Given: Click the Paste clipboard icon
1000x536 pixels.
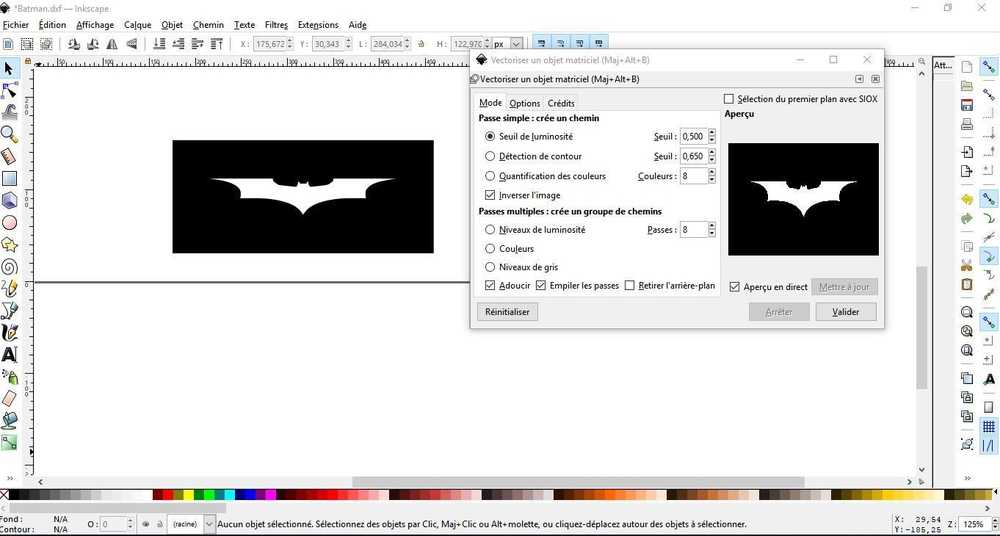Looking at the screenshot, I should (x=967, y=284).
